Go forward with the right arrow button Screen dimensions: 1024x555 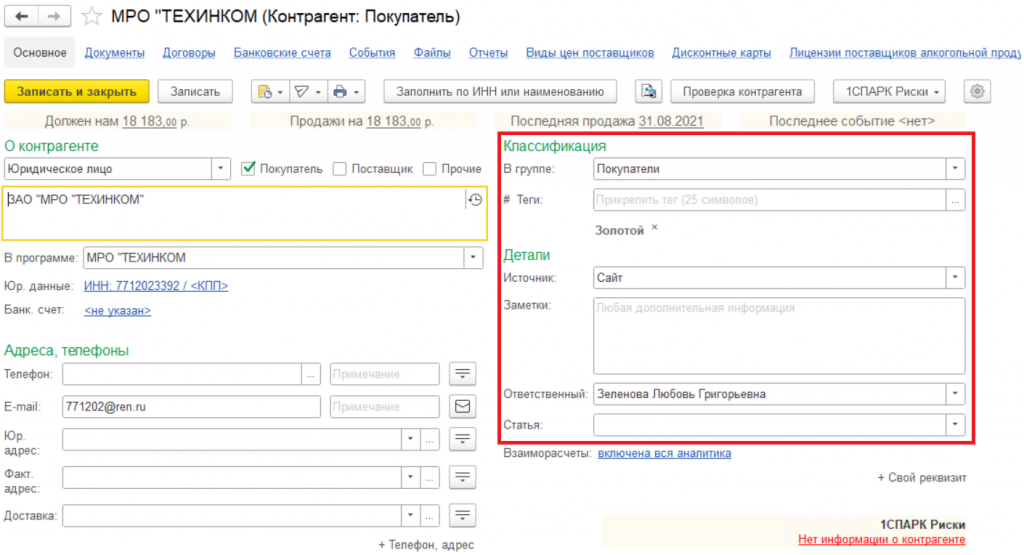point(54,16)
